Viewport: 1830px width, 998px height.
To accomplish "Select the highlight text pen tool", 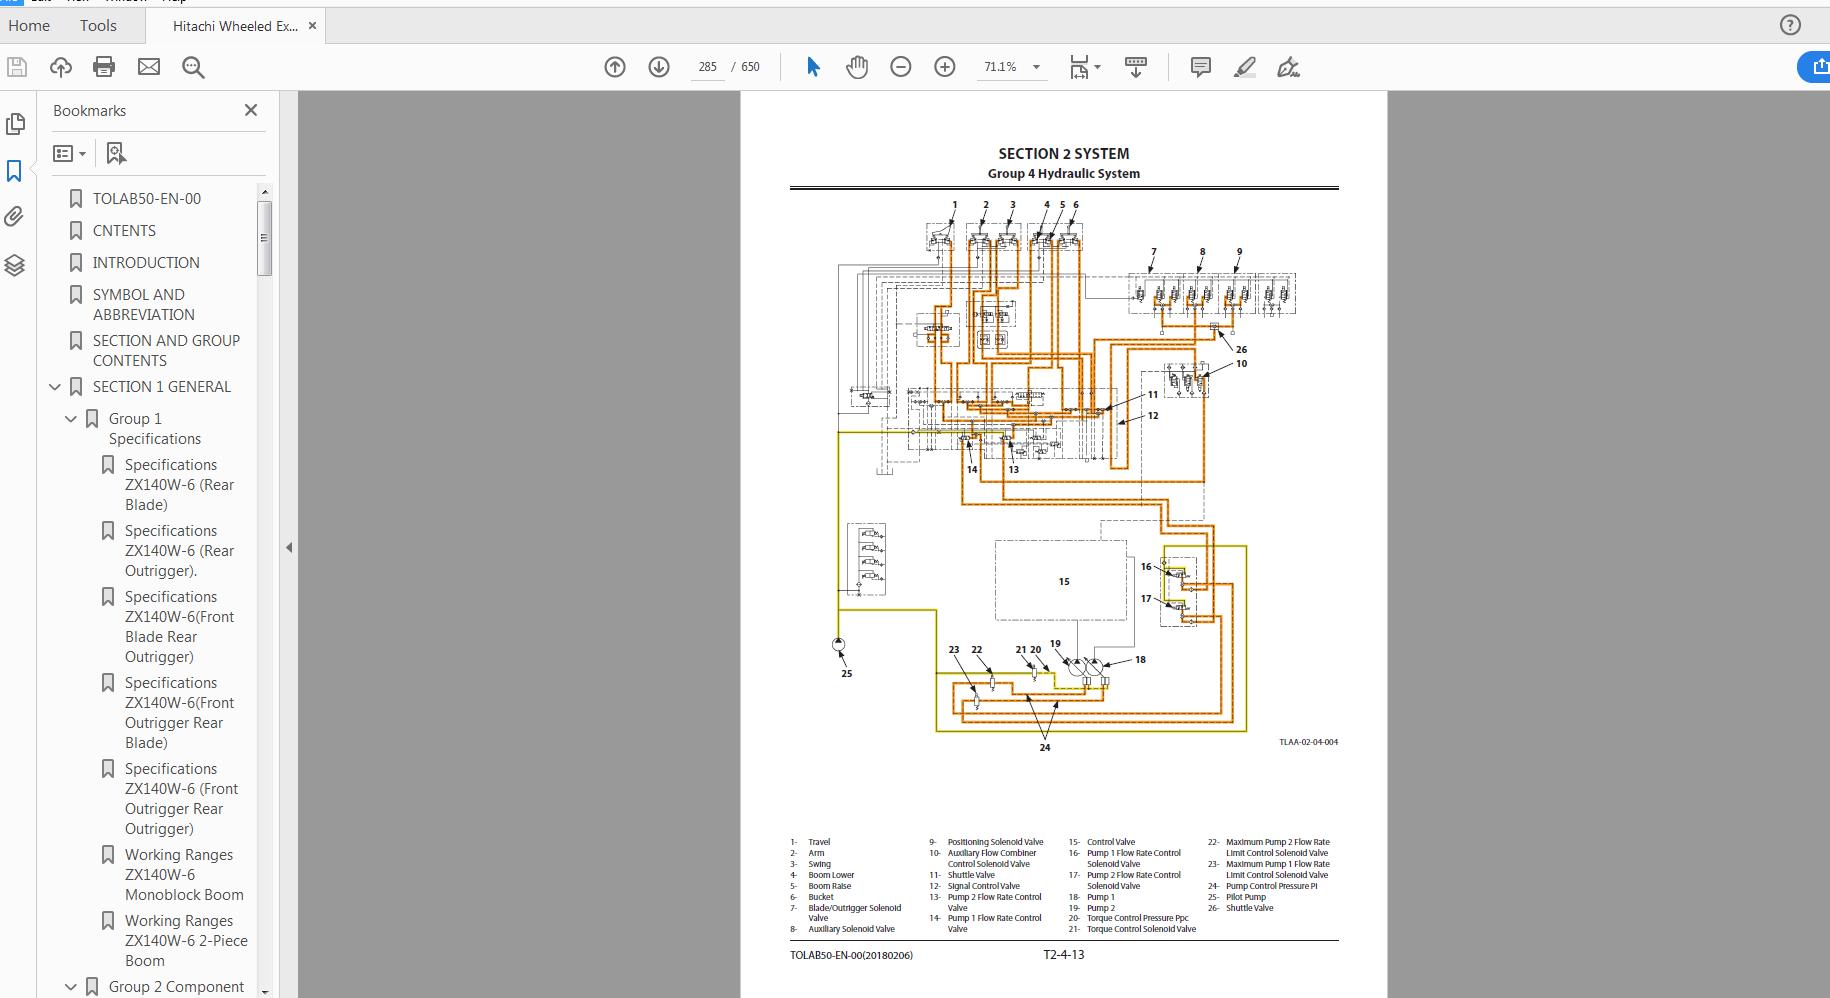I will [x=1245, y=67].
